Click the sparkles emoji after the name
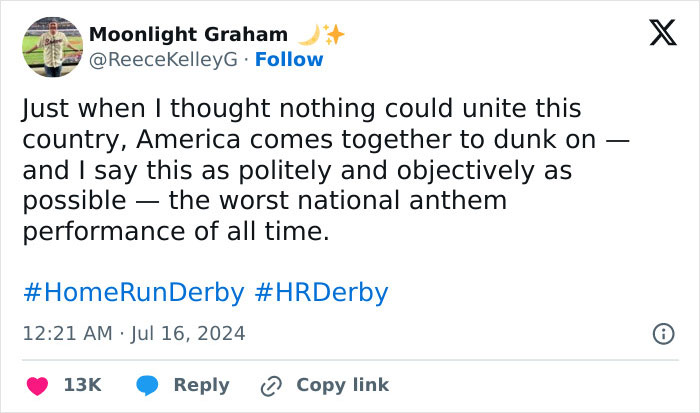The height and width of the screenshot is (413, 700). pyautogui.click(x=332, y=35)
